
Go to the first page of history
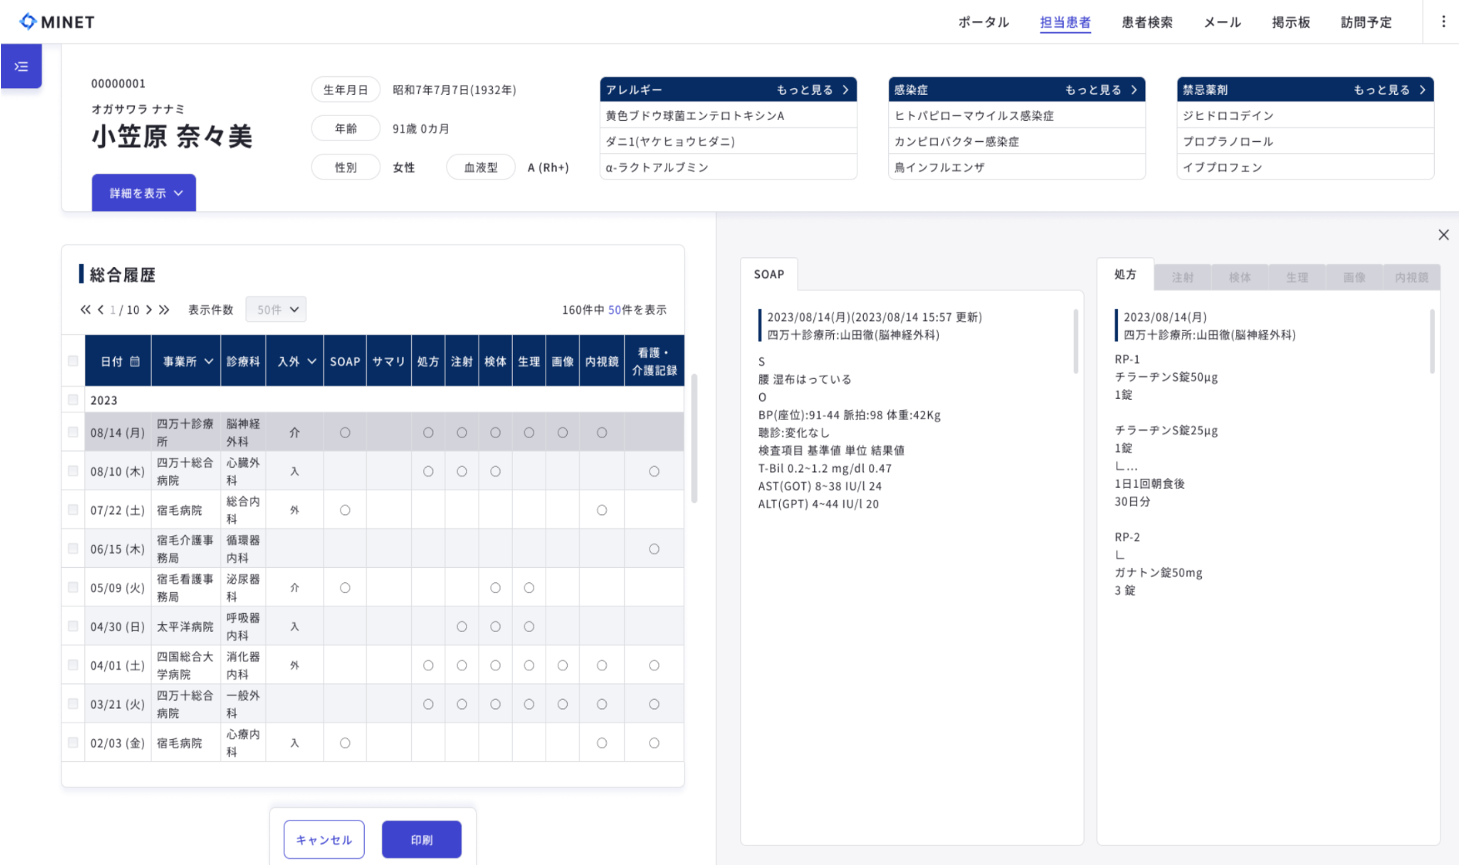(85, 310)
